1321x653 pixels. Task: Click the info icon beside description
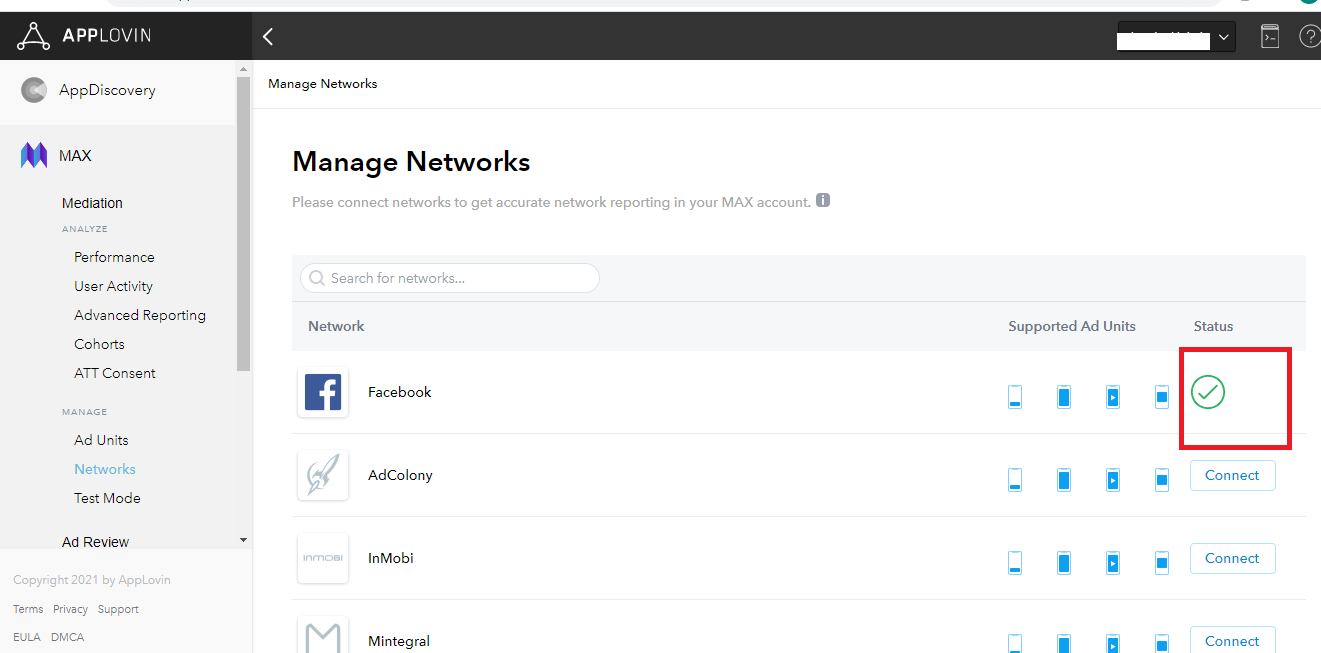[x=823, y=200]
